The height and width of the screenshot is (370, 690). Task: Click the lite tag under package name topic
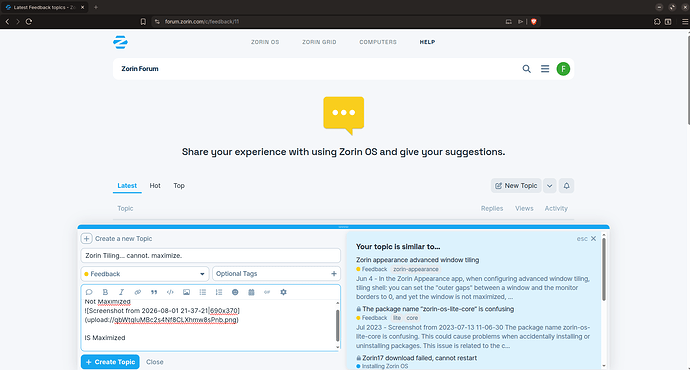[397, 318]
